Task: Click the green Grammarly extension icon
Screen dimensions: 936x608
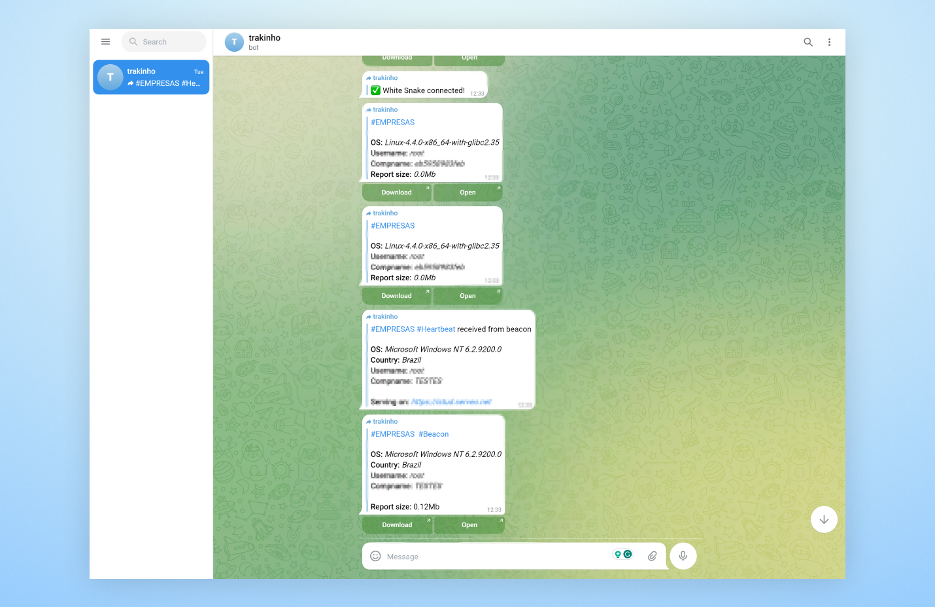Action: 628,555
